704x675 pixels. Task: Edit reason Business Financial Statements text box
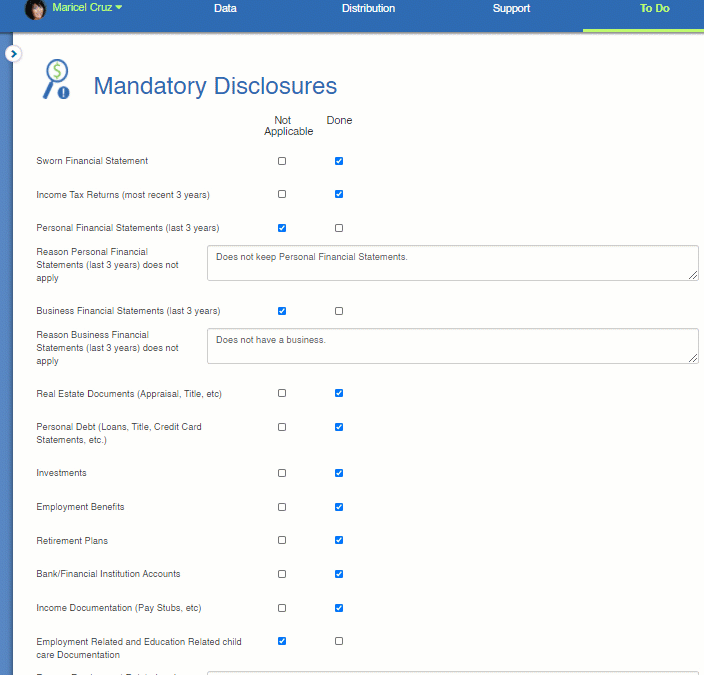453,346
